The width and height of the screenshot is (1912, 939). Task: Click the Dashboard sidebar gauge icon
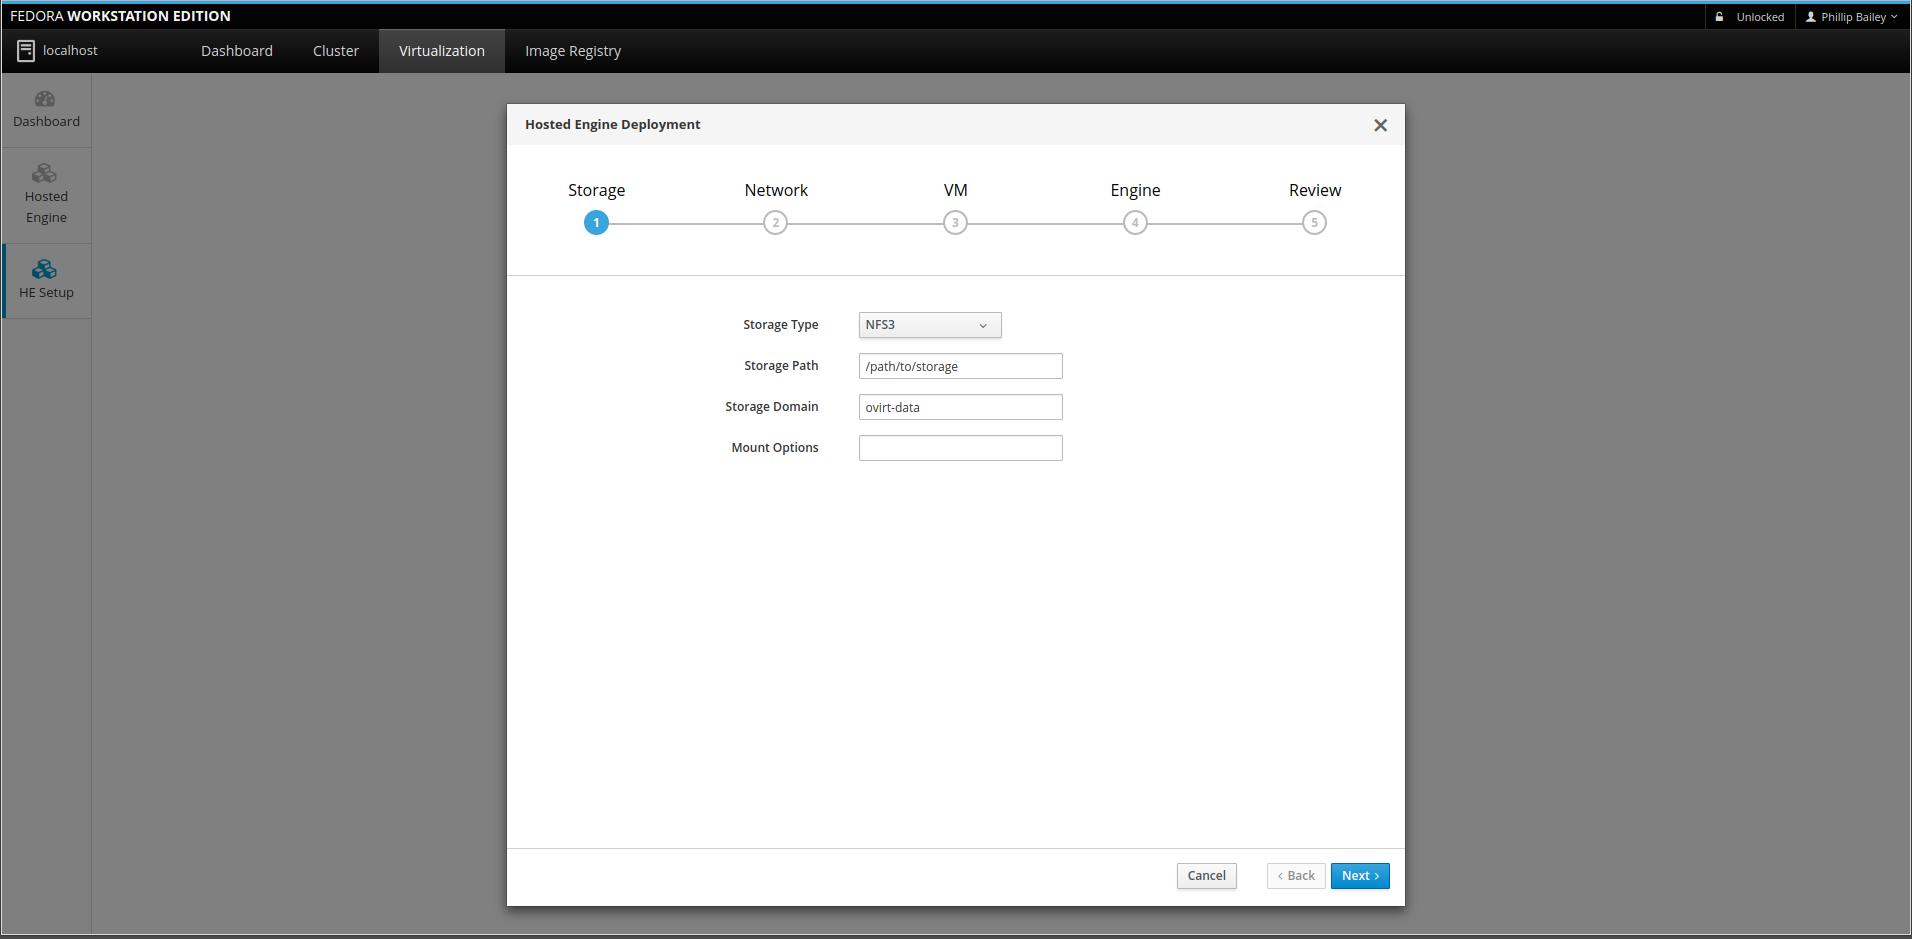point(45,99)
